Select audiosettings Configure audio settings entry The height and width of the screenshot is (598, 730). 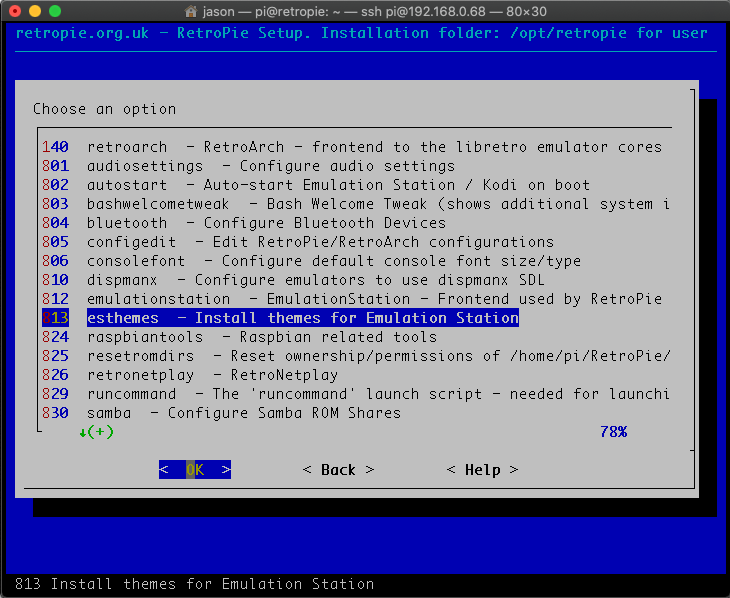[x=270, y=166]
